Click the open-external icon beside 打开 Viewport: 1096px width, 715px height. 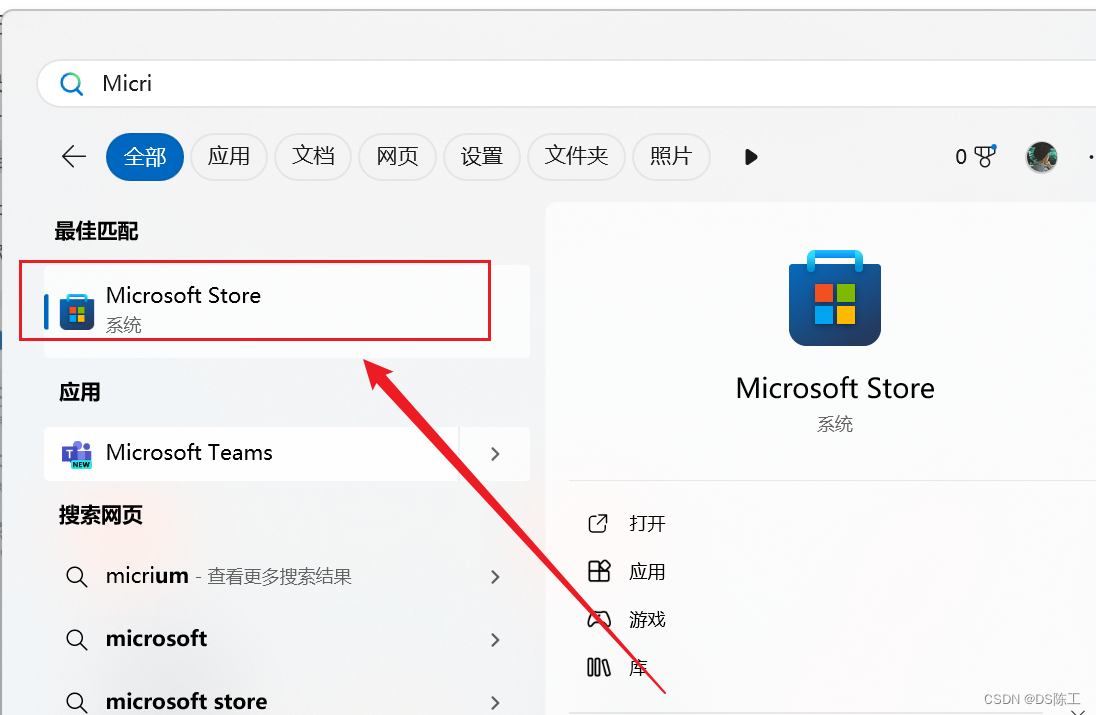(598, 523)
